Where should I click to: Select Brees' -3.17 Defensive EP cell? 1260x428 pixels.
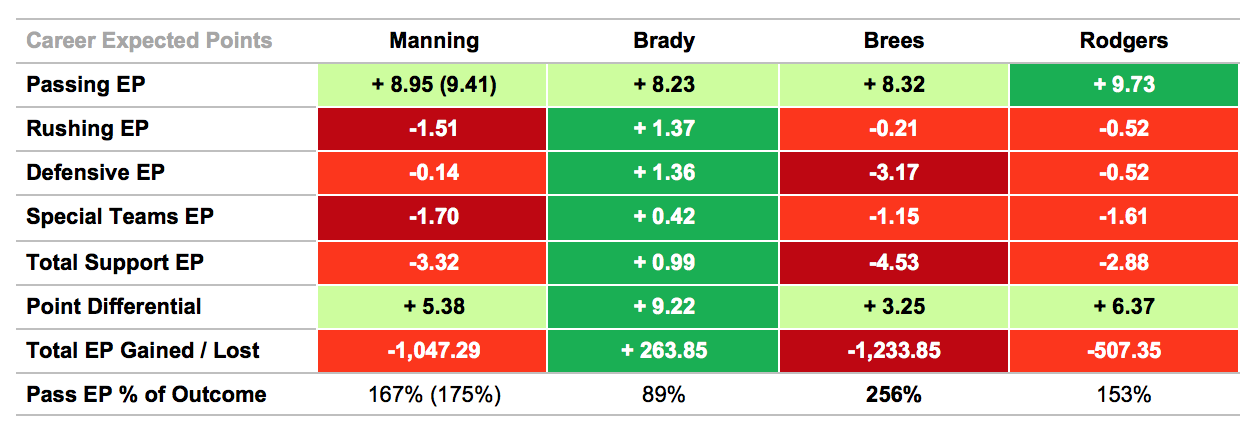pos(893,173)
